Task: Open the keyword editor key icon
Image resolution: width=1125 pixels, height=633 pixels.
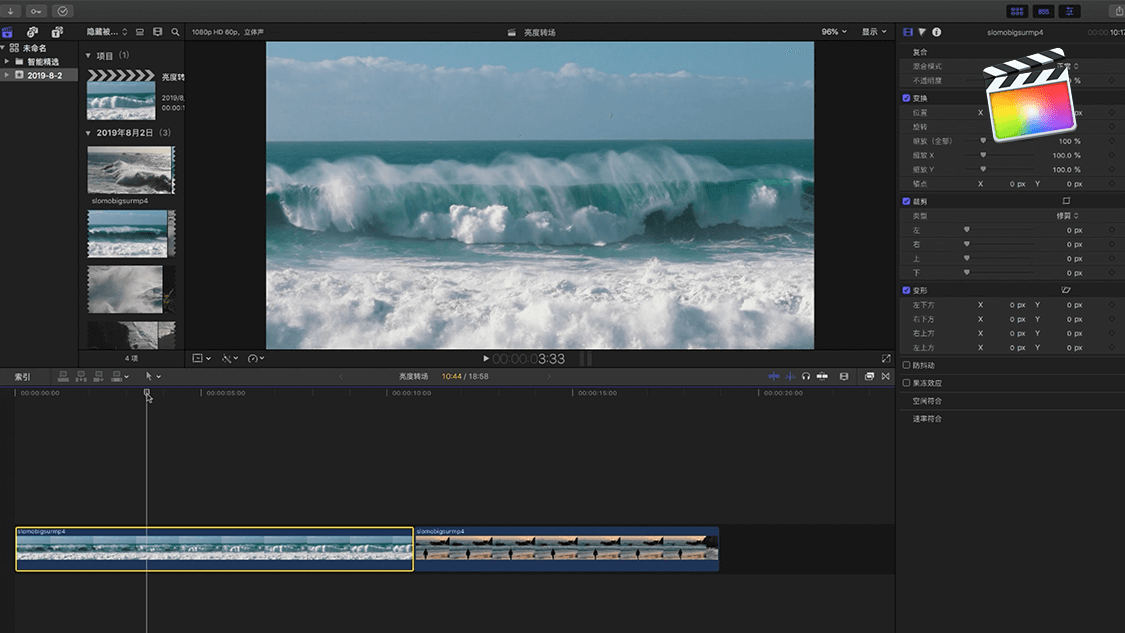Action: 37,11
